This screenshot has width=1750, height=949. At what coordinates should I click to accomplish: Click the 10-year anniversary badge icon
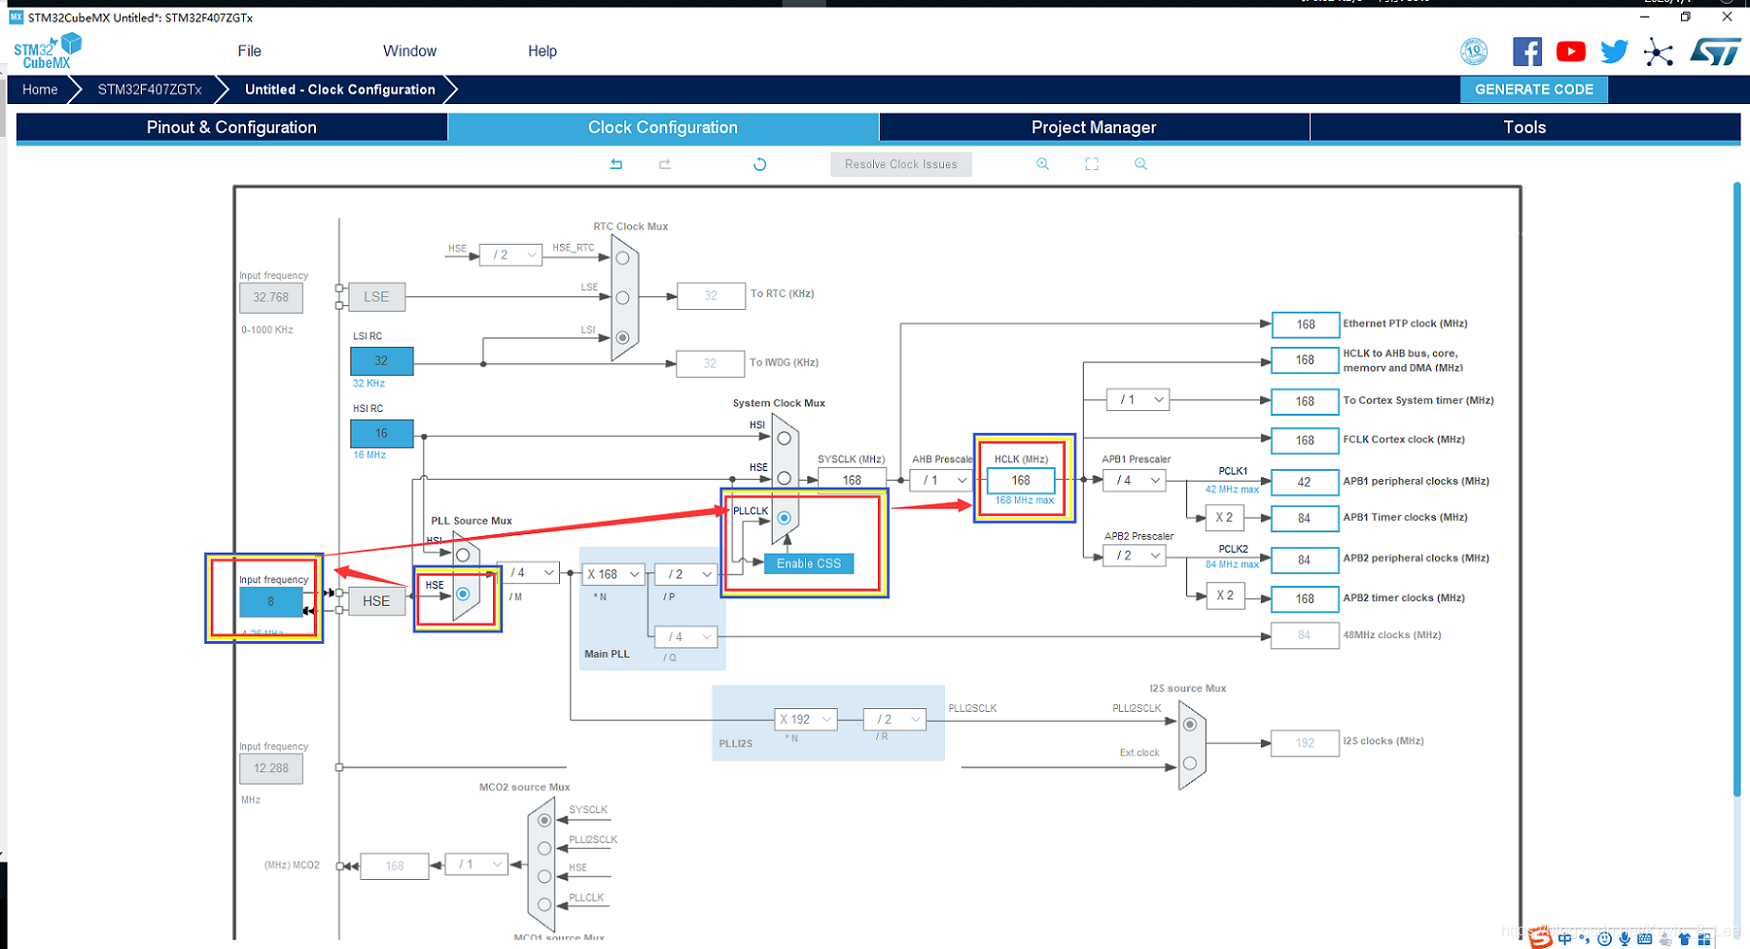pyautogui.click(x=1474, y=51)
